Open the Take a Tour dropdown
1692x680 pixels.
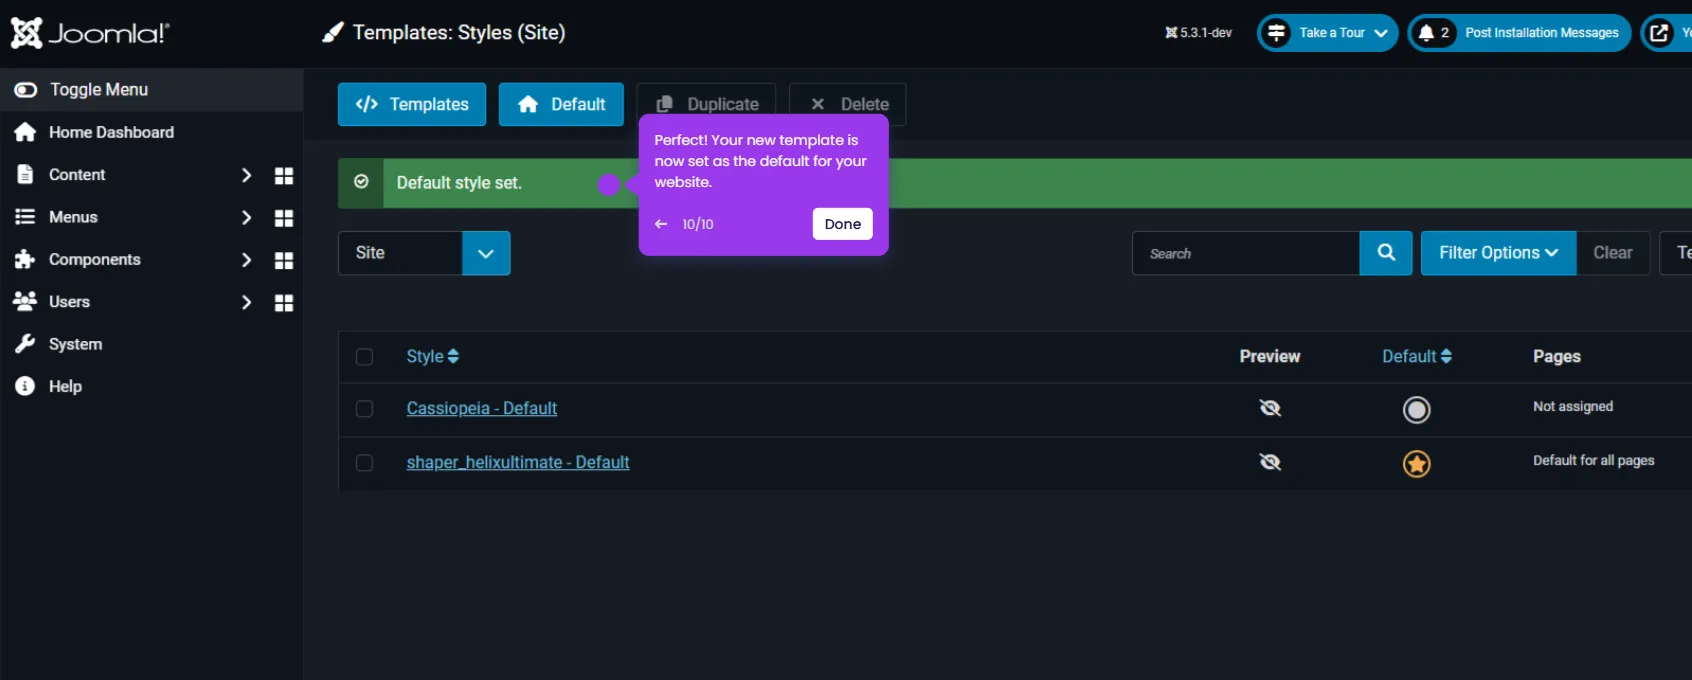tap(1327, 33)
